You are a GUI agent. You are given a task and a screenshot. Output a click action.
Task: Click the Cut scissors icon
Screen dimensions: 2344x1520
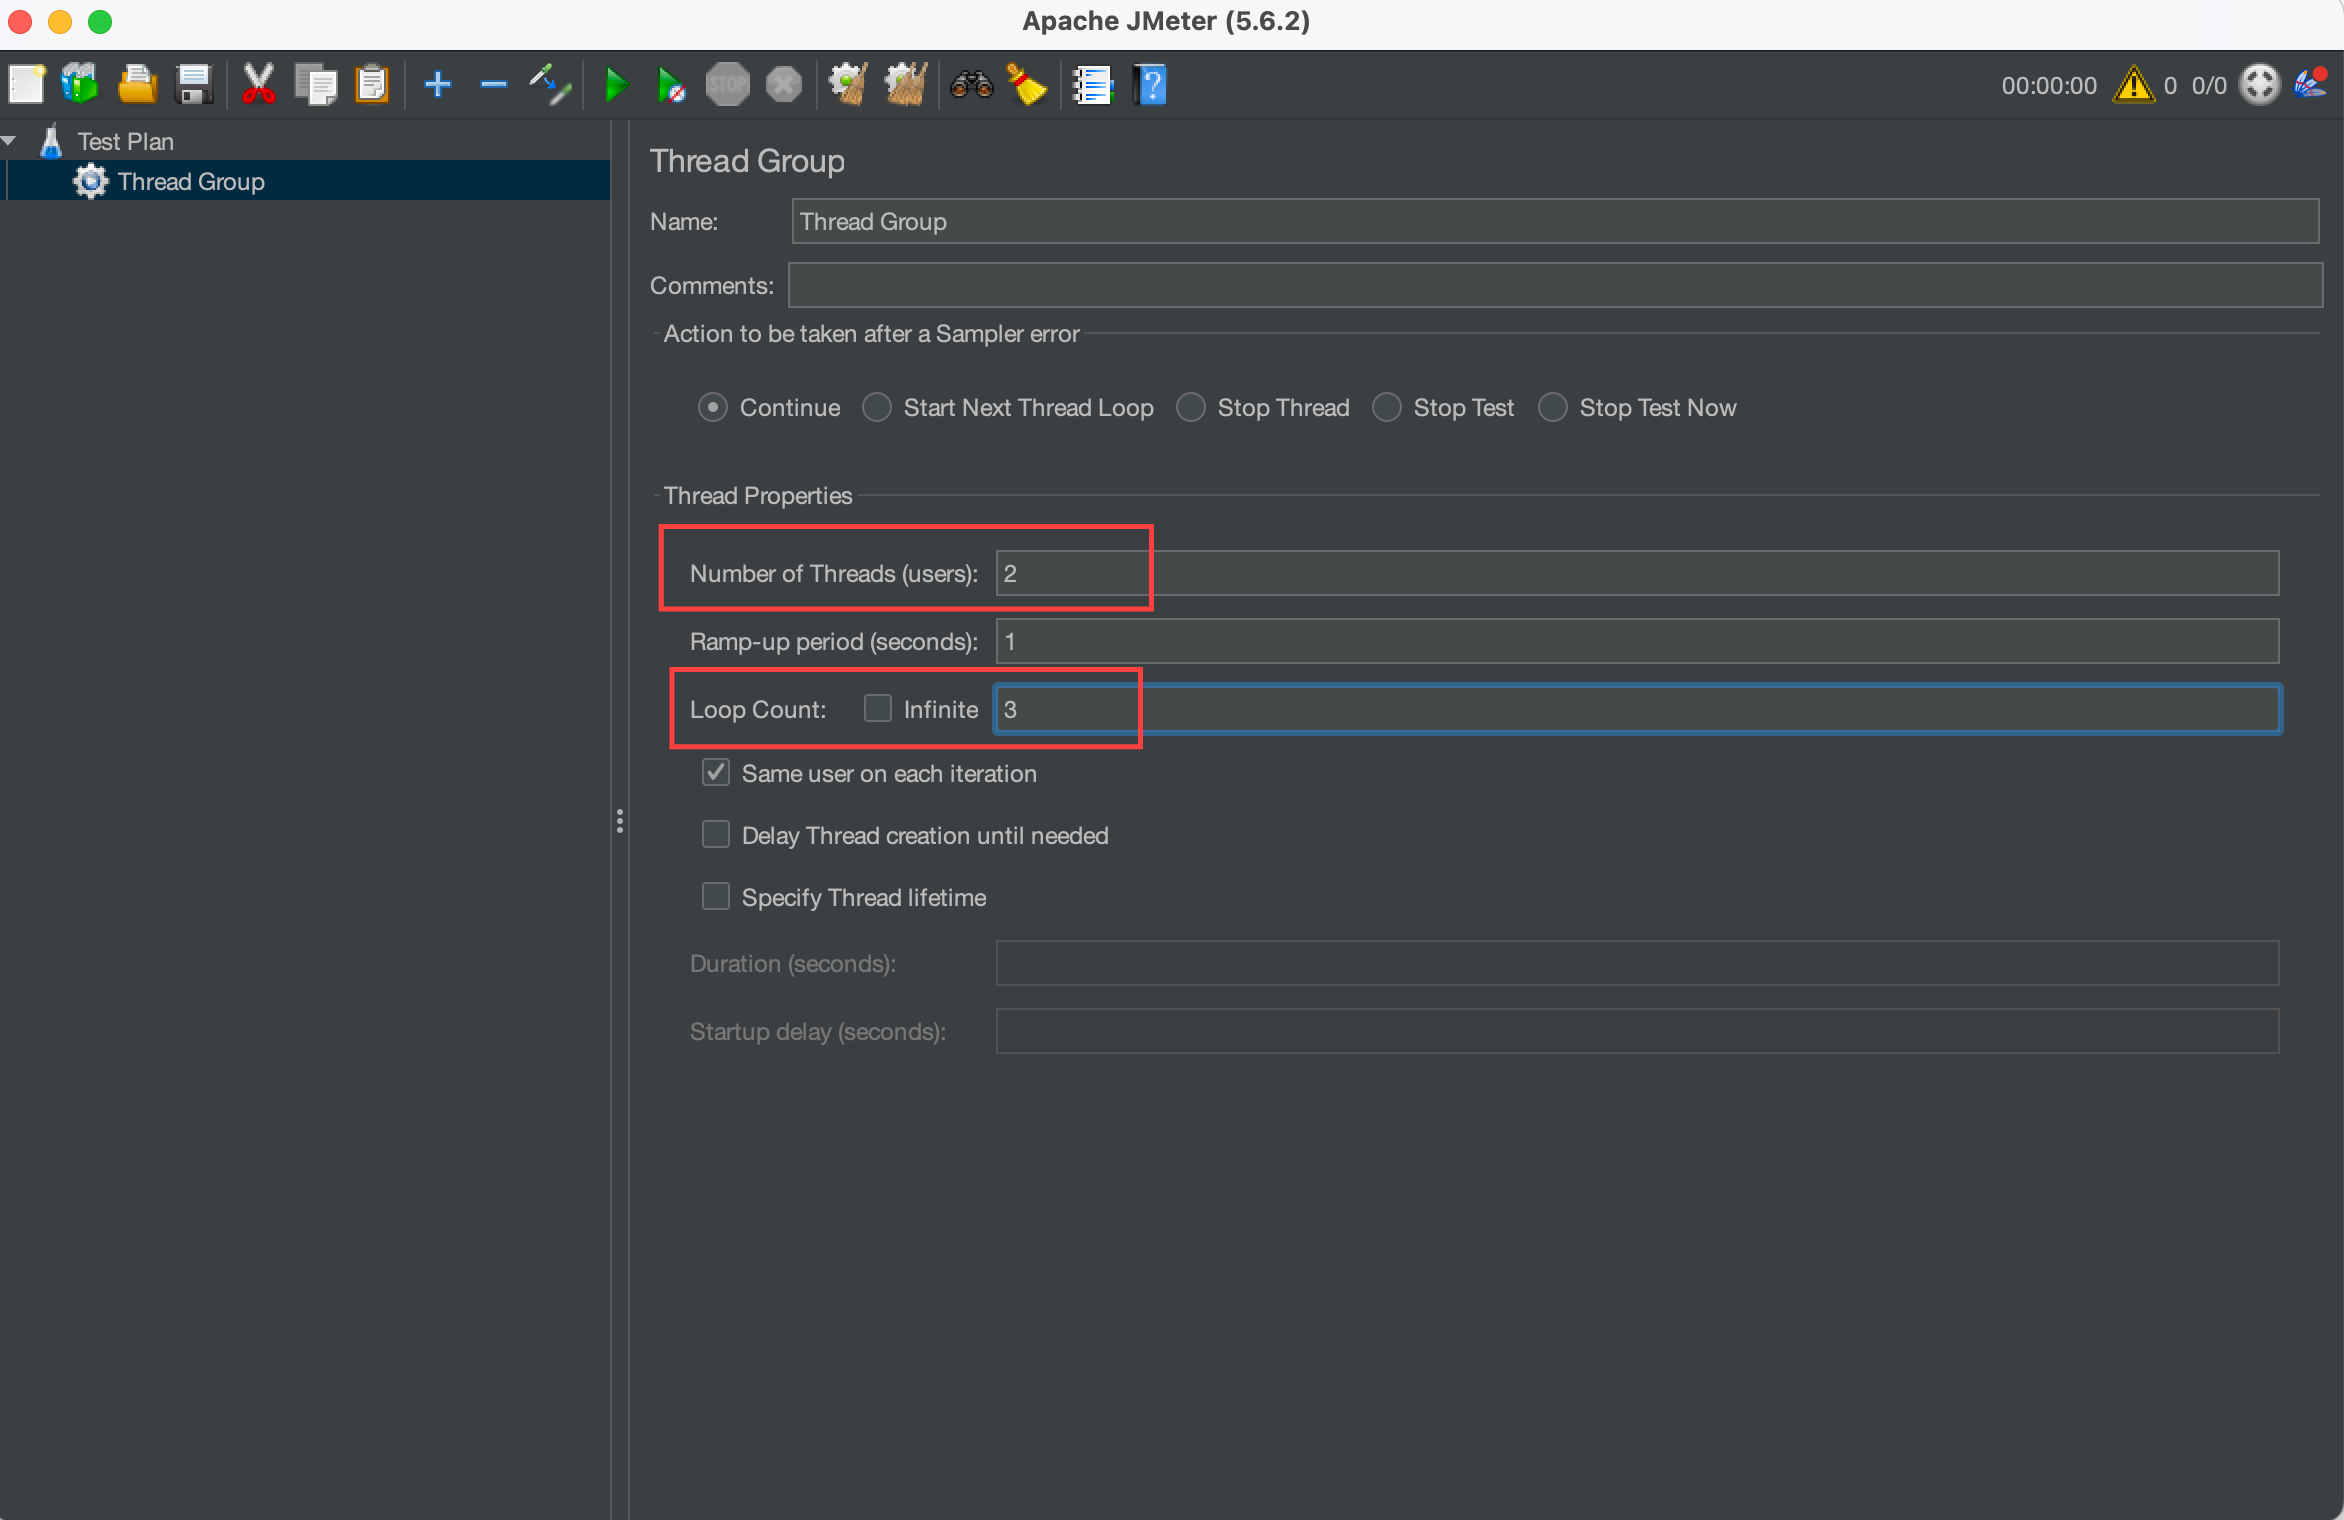pyautogui.click(x=258, y=85)
